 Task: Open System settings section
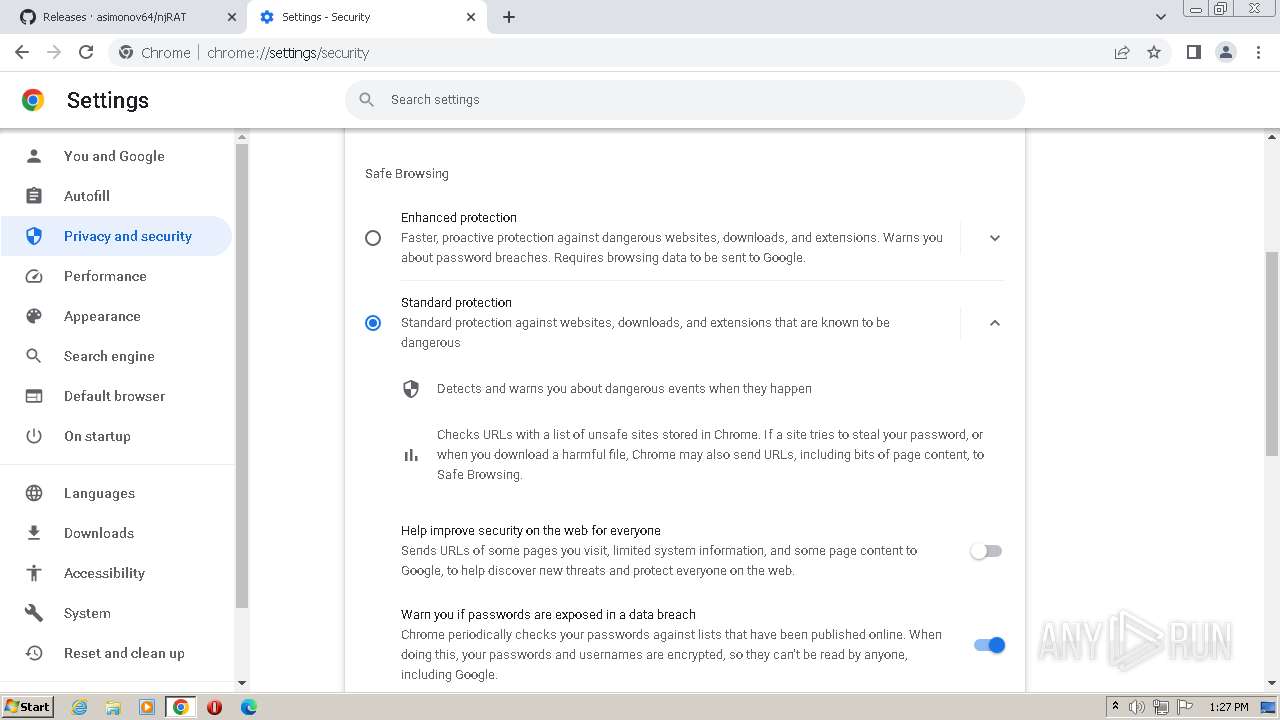(116, 613)
